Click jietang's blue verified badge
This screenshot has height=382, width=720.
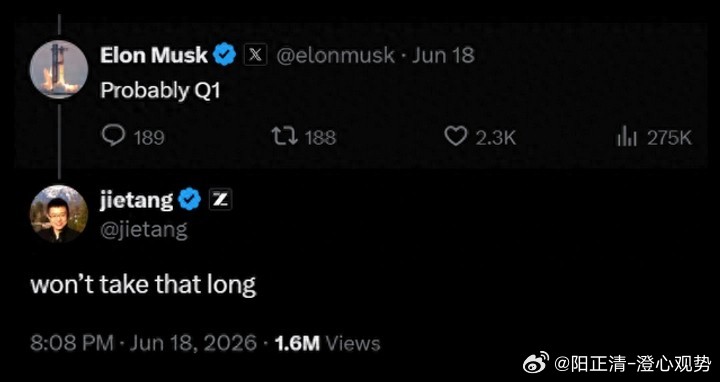coord(190,200)
